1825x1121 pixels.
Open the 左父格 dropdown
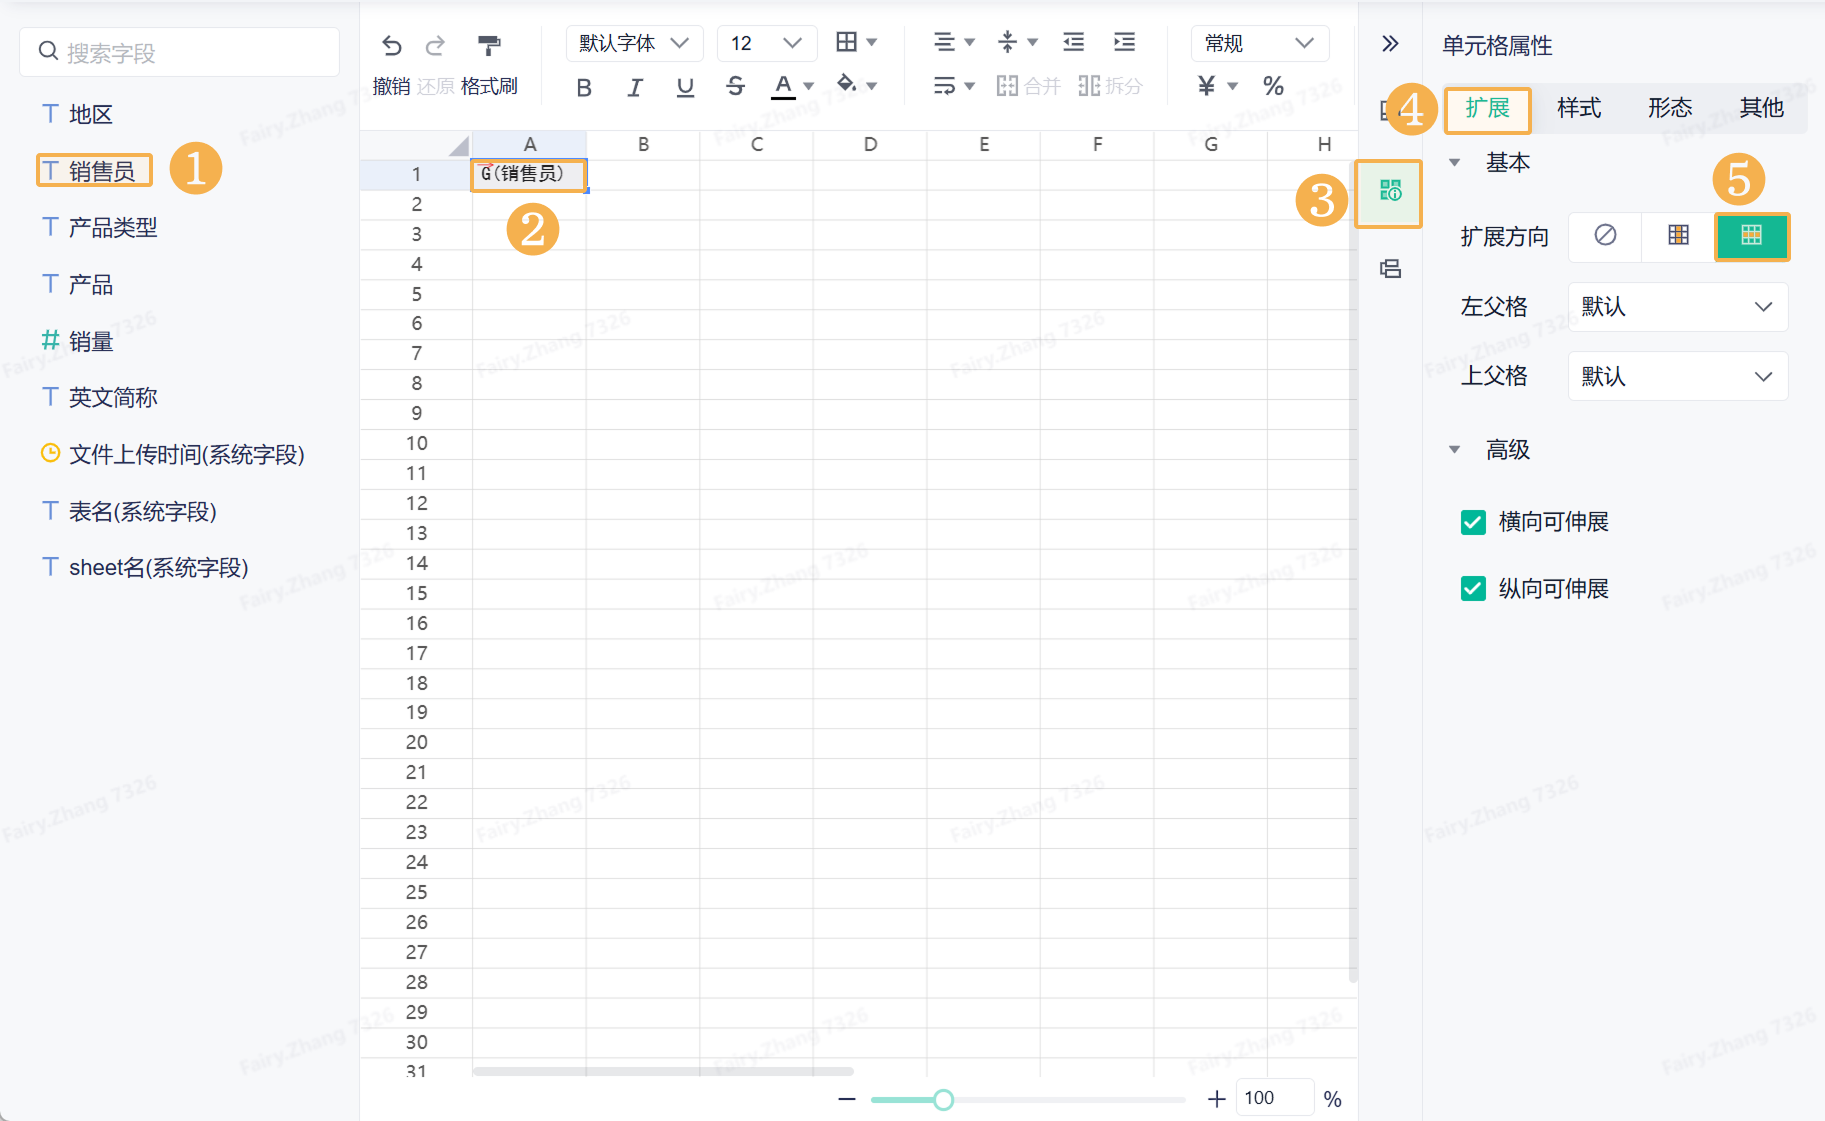point(1678,307)
